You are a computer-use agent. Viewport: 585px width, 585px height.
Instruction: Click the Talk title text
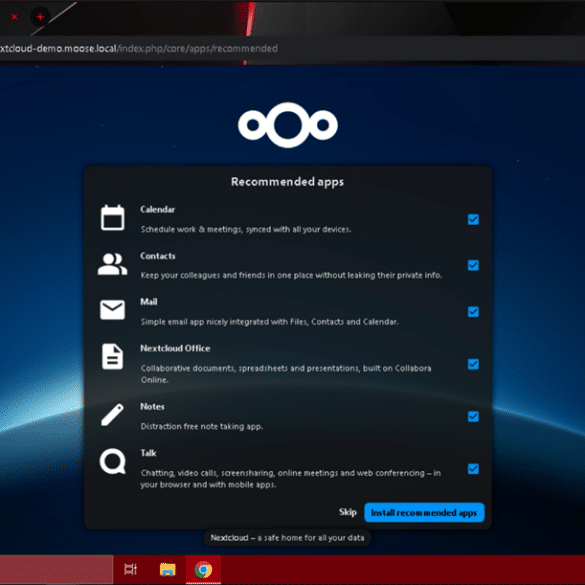tap(148, 453)
